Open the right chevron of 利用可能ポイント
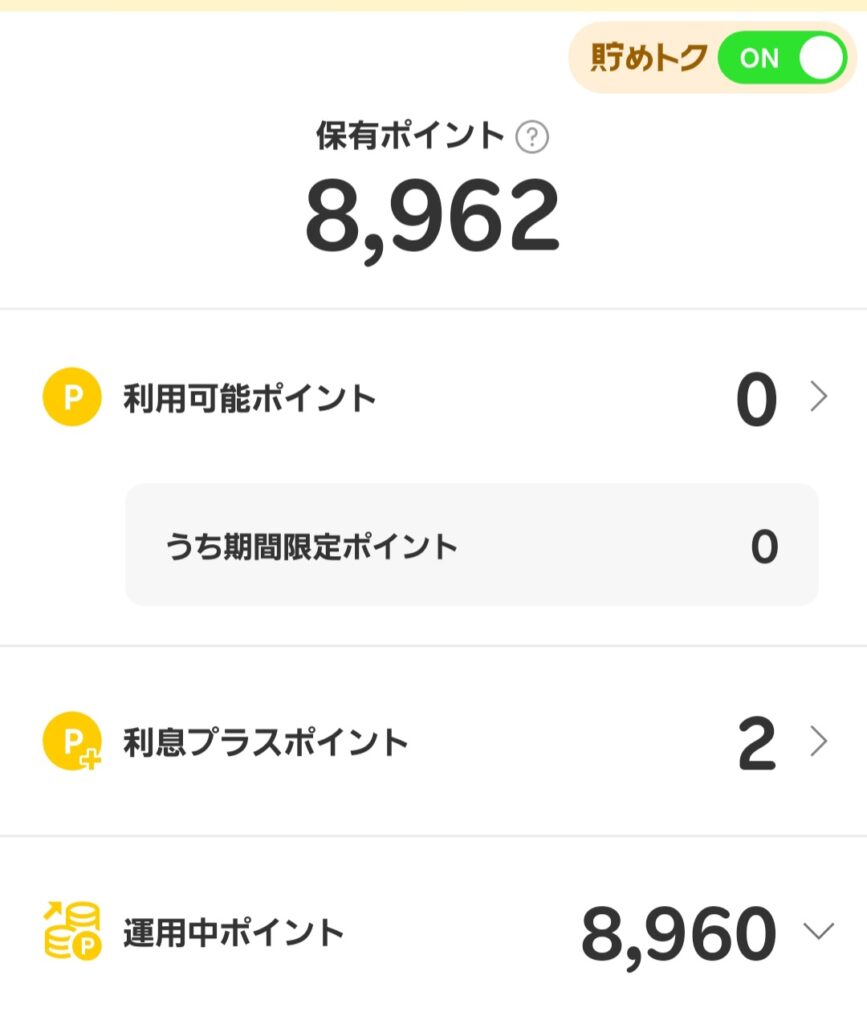This screenshot has width=867, height=1024. pyautogui.click(x=819, y=398)
